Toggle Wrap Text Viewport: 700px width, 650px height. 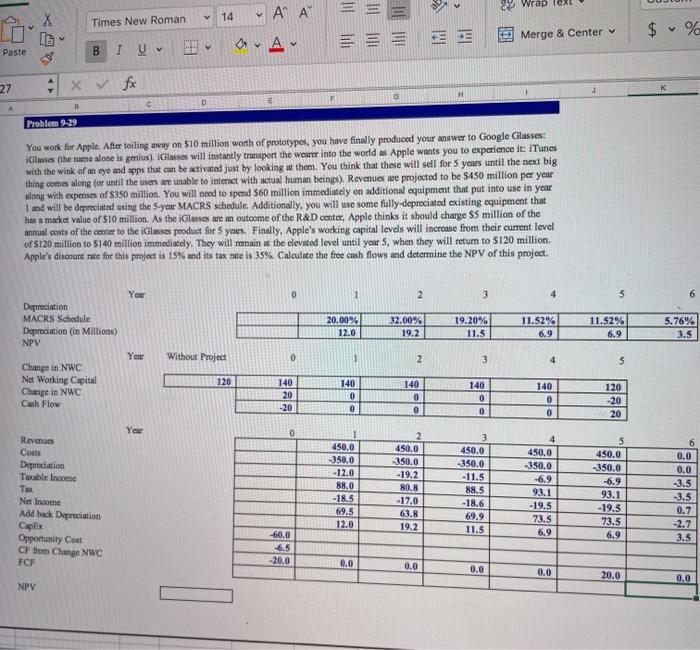click(x=541, y=4)
